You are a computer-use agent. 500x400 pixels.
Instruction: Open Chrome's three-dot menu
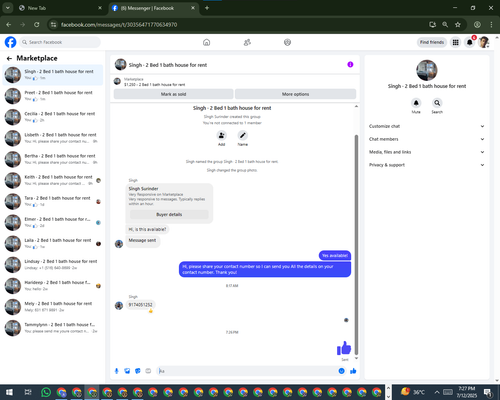pyautogui.click(x=491, y=25)
